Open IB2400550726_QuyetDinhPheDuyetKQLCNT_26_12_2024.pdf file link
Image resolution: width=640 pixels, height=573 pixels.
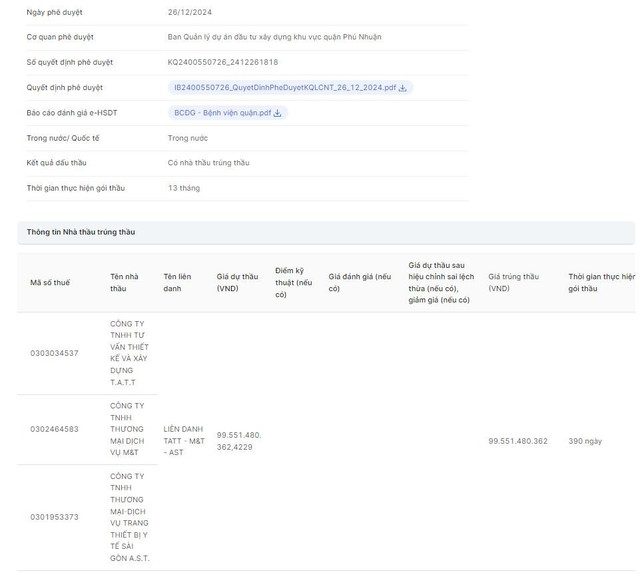pyautogui.click(x=284, y=88)
